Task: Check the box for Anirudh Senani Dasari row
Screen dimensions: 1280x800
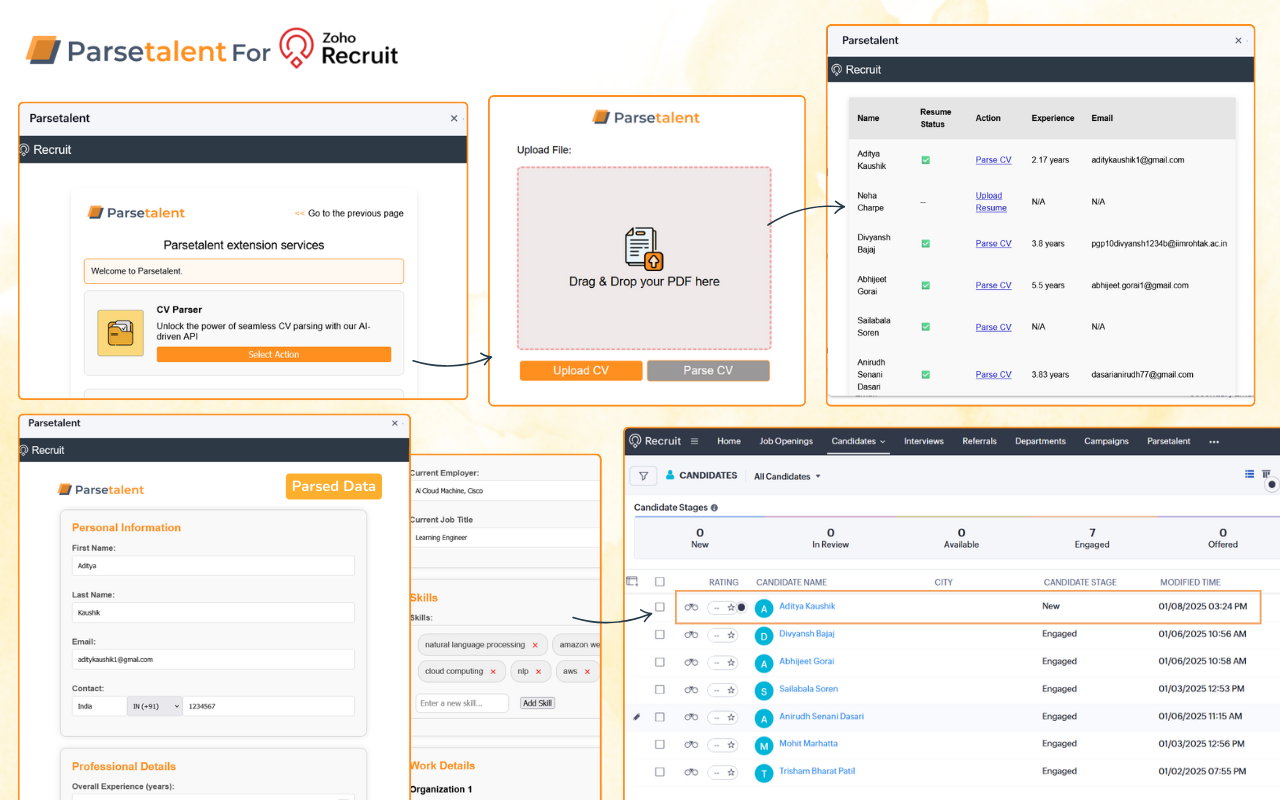Action: (x=659, y=717)
